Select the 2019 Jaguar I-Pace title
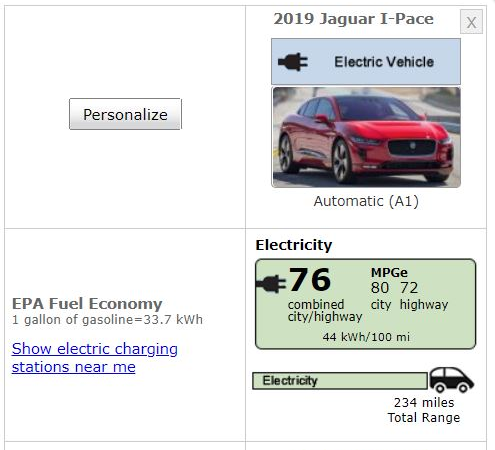Viewport: 495px width, 450px height. pos(354,19)
